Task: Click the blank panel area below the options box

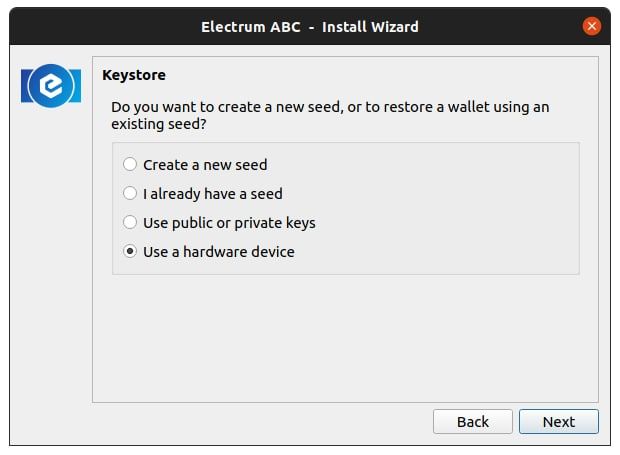Action: tap(345, 340)
